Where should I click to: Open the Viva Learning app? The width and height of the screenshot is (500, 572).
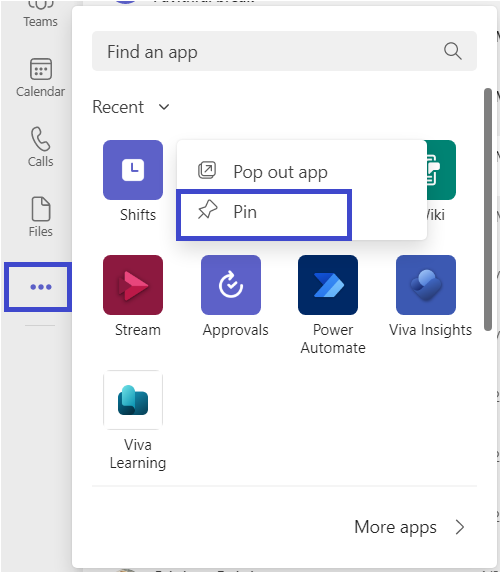tap(133, 400)
